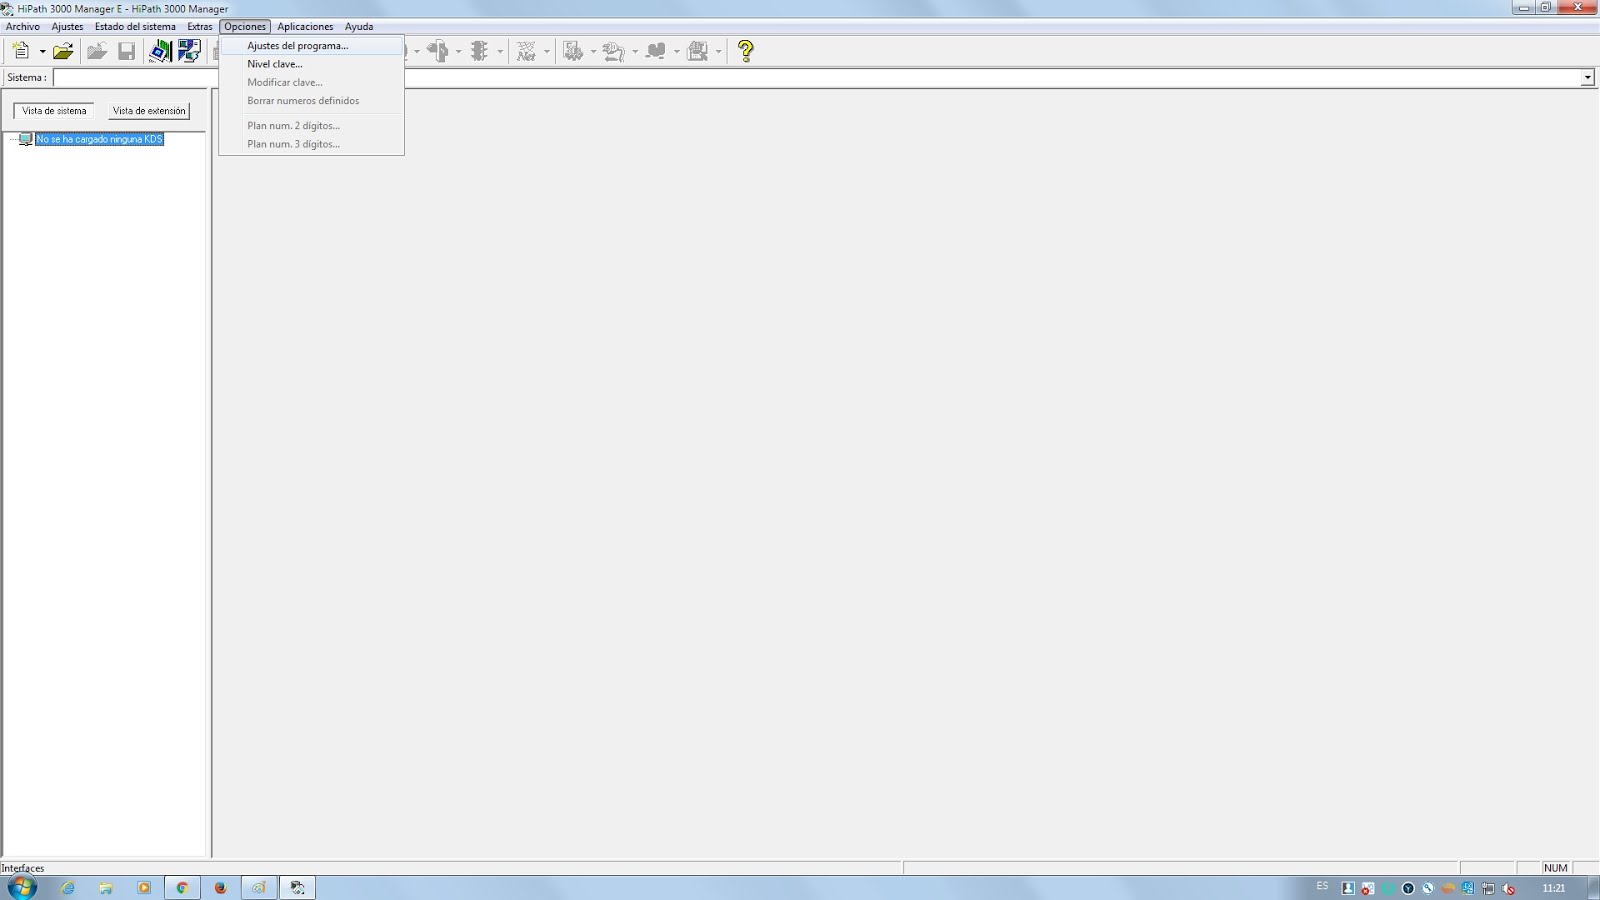Switch to Google Chrome in the taskbar
The width and height of the screenshot is (1600, 900).
point(182,888)
